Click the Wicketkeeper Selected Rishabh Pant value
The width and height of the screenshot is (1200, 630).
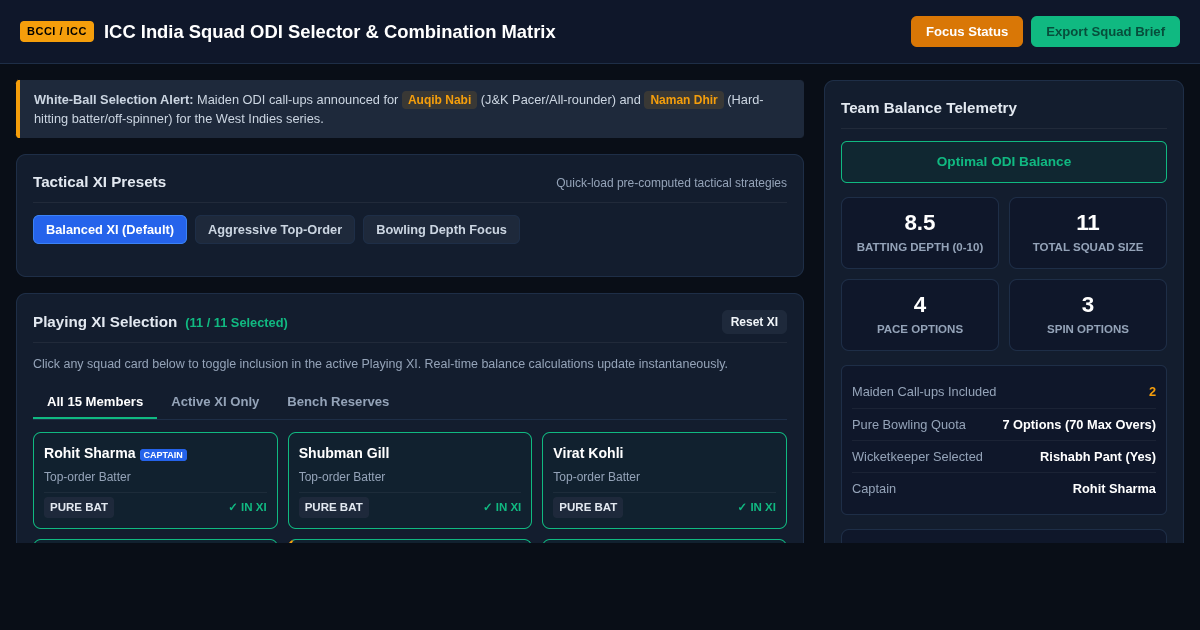pos(1098,456)
